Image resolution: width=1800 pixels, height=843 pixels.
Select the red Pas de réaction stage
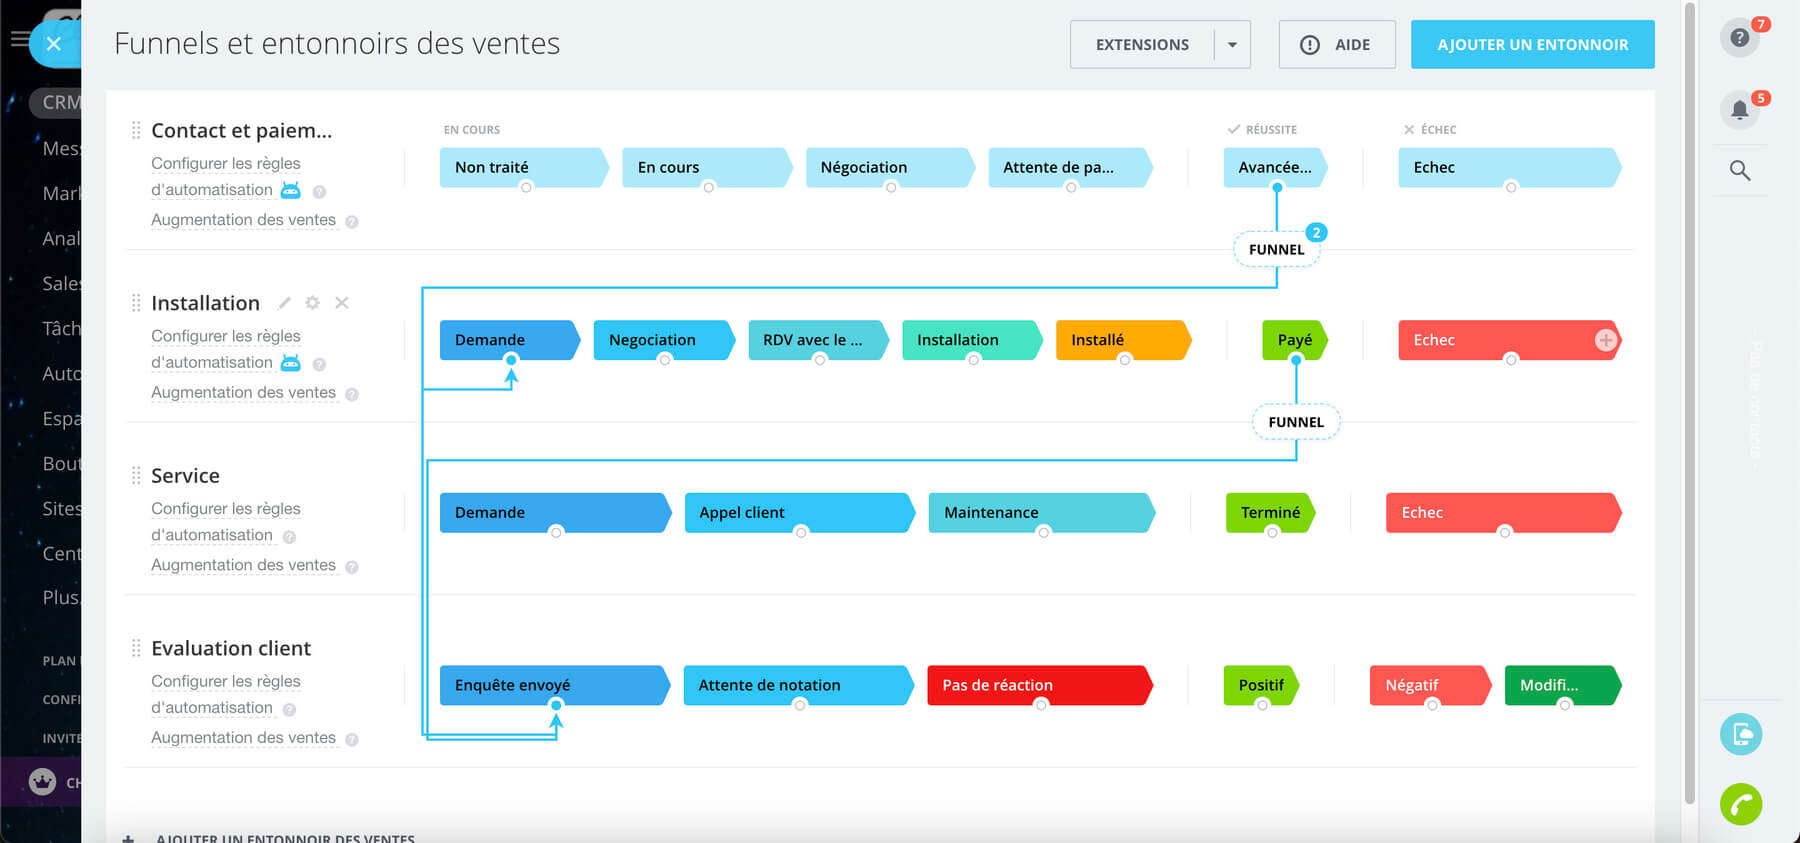click(1038, 685)
